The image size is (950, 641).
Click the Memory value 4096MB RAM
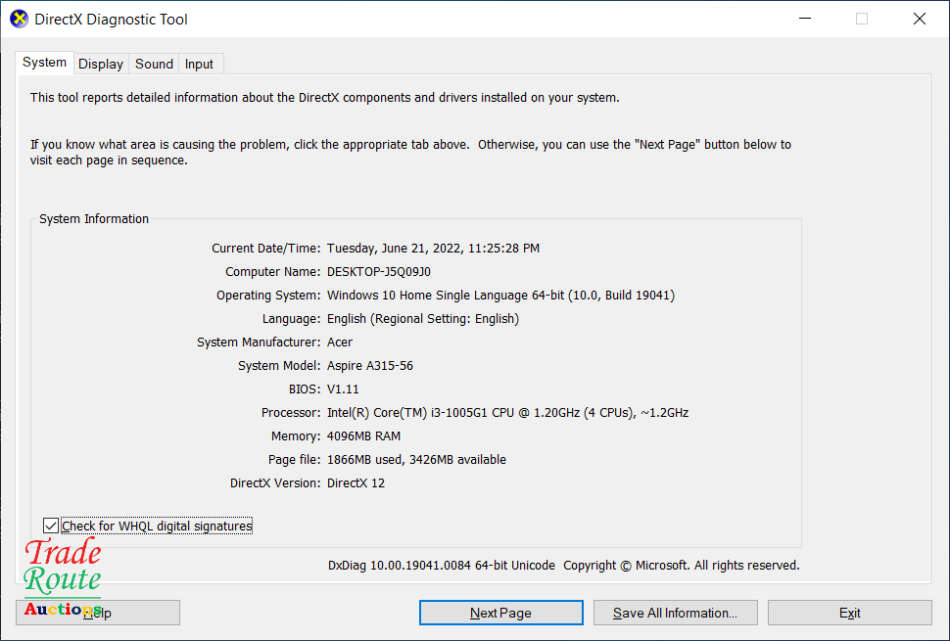364,436
